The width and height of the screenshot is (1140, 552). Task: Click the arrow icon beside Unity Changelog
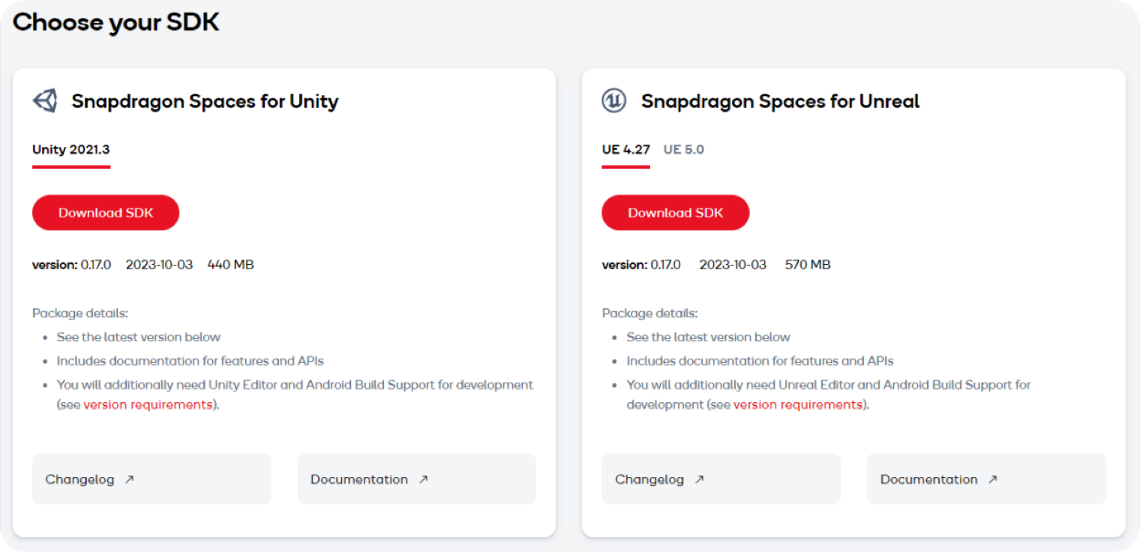pyautogui.click(x=129, y=479)
